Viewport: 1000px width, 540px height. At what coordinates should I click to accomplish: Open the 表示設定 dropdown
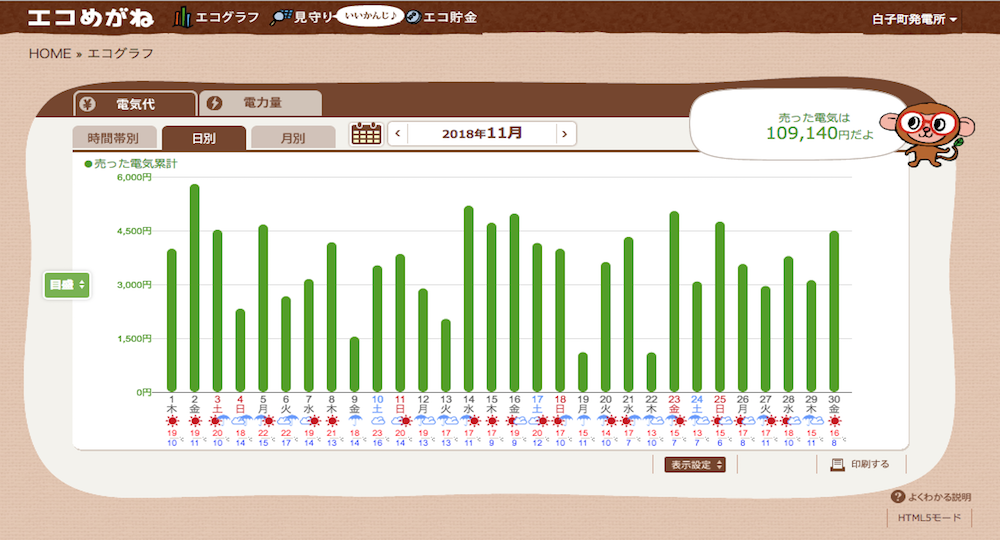pyautogui.click(x=695, y=465)
